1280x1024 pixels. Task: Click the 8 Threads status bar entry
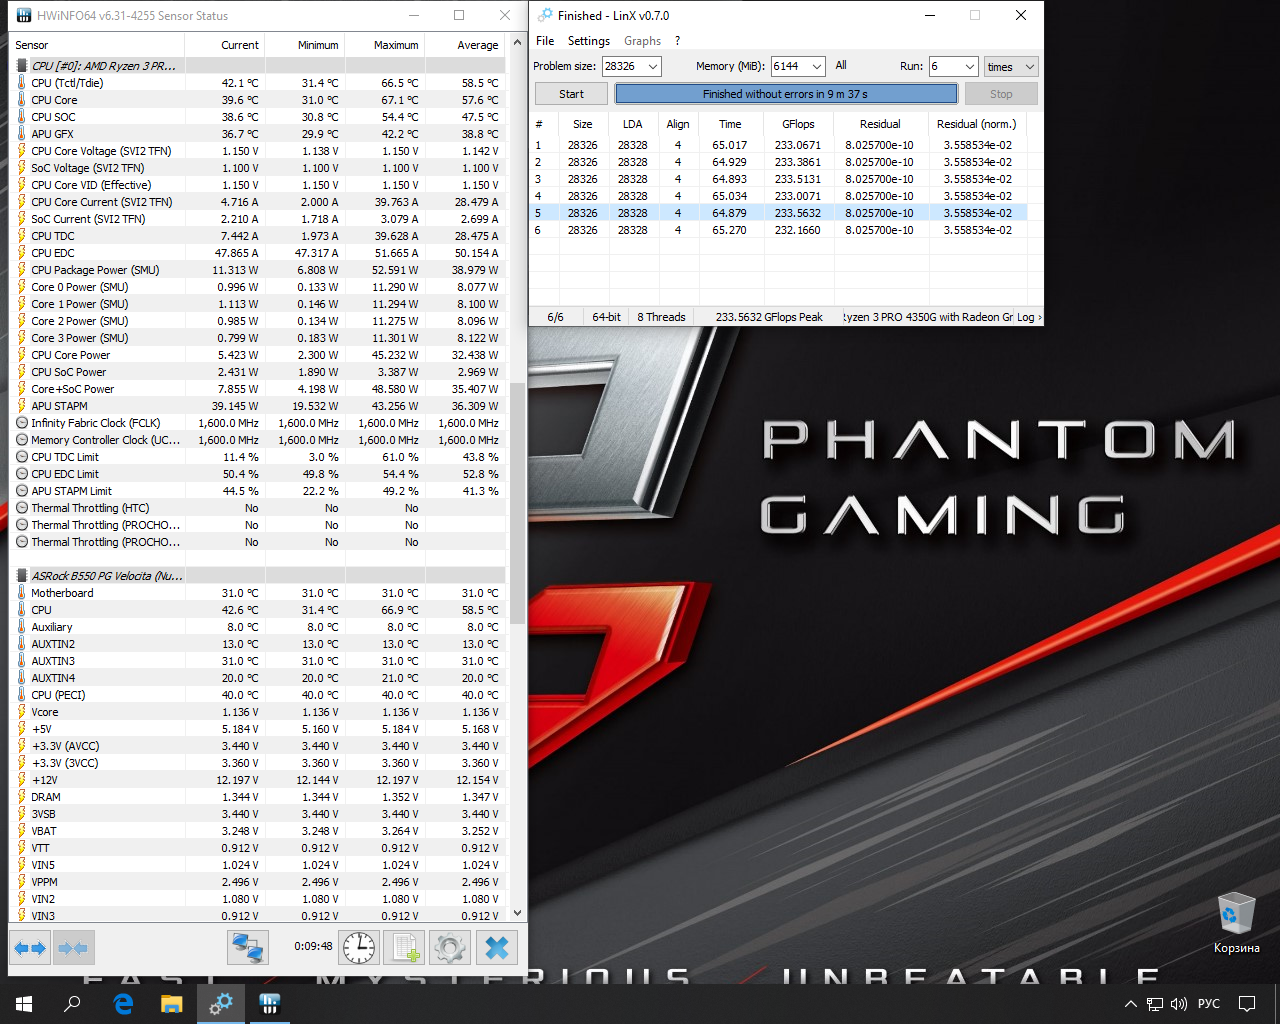pyautogui.click(x=661, y=317)
